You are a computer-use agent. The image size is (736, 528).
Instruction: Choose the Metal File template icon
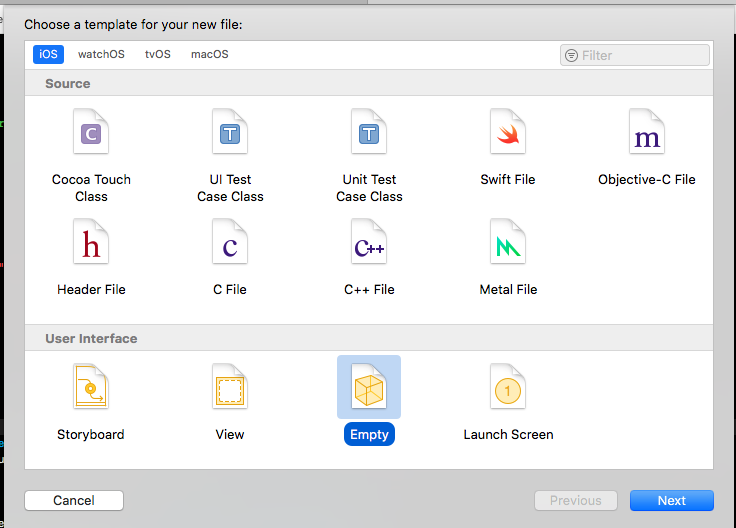pyautogui.click(x=508, y=241)
